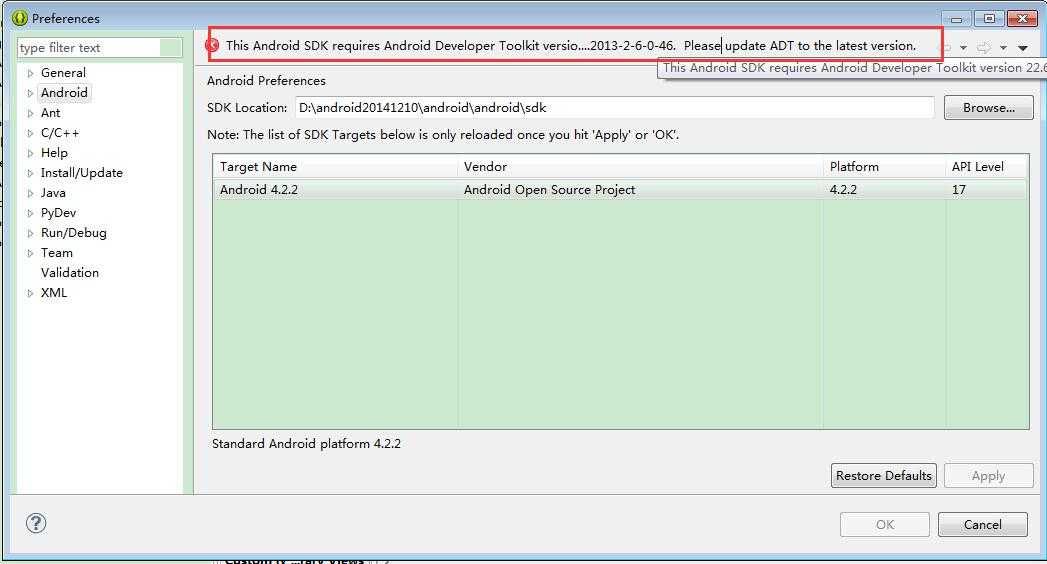Select the Run/Debug entry
Image resolution: width=1047 pixels, height=564 pixels.
pyautogui.click(x=73, y=233)
